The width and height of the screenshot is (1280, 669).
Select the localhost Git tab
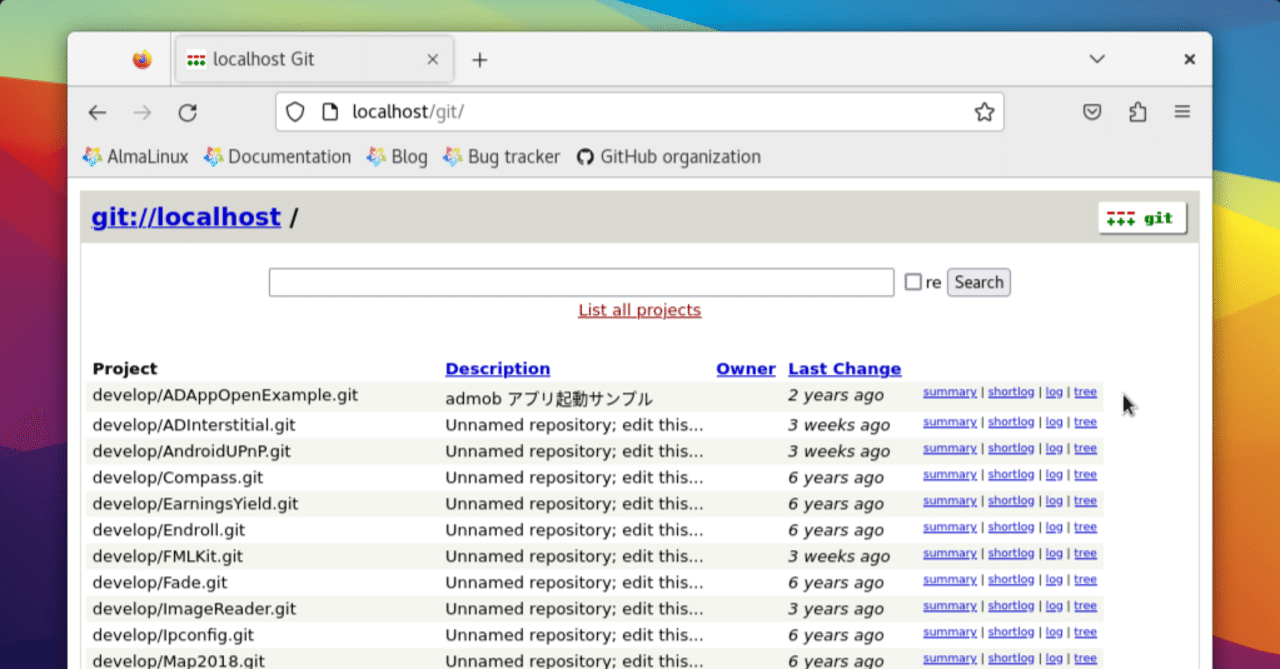[x=300, y=59]
